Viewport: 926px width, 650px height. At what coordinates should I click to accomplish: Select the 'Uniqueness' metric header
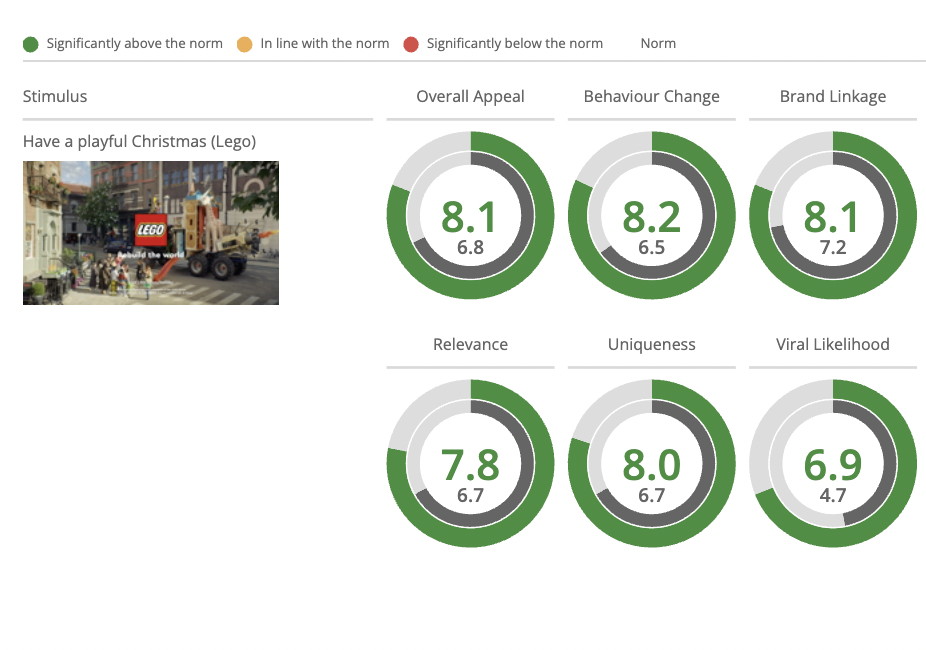(x=651, y=344)
